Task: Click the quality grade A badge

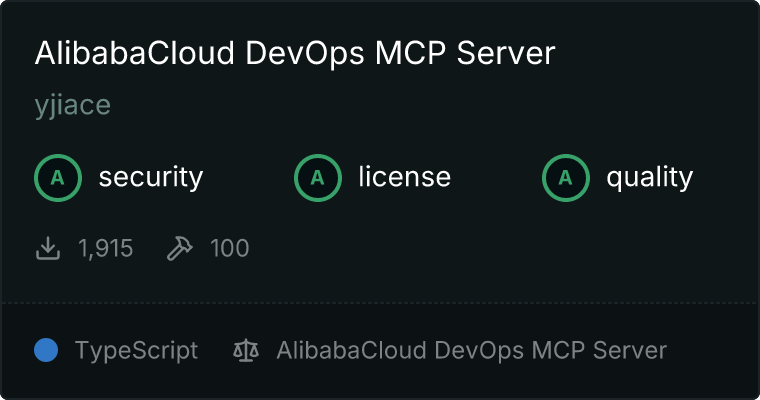Action: 566,178
